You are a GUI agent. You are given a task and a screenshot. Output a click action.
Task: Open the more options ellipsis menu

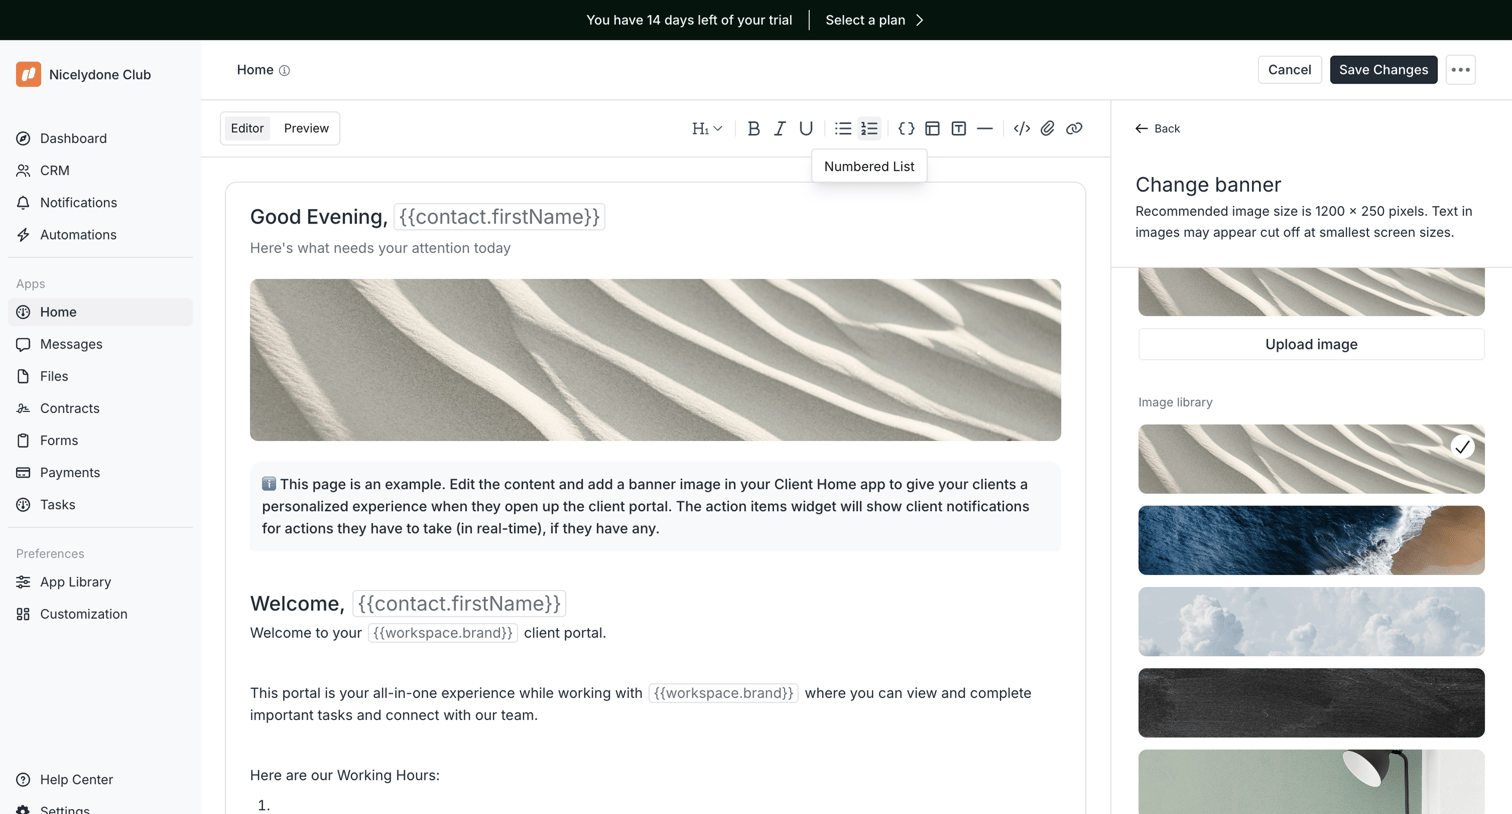(1460, 70)
